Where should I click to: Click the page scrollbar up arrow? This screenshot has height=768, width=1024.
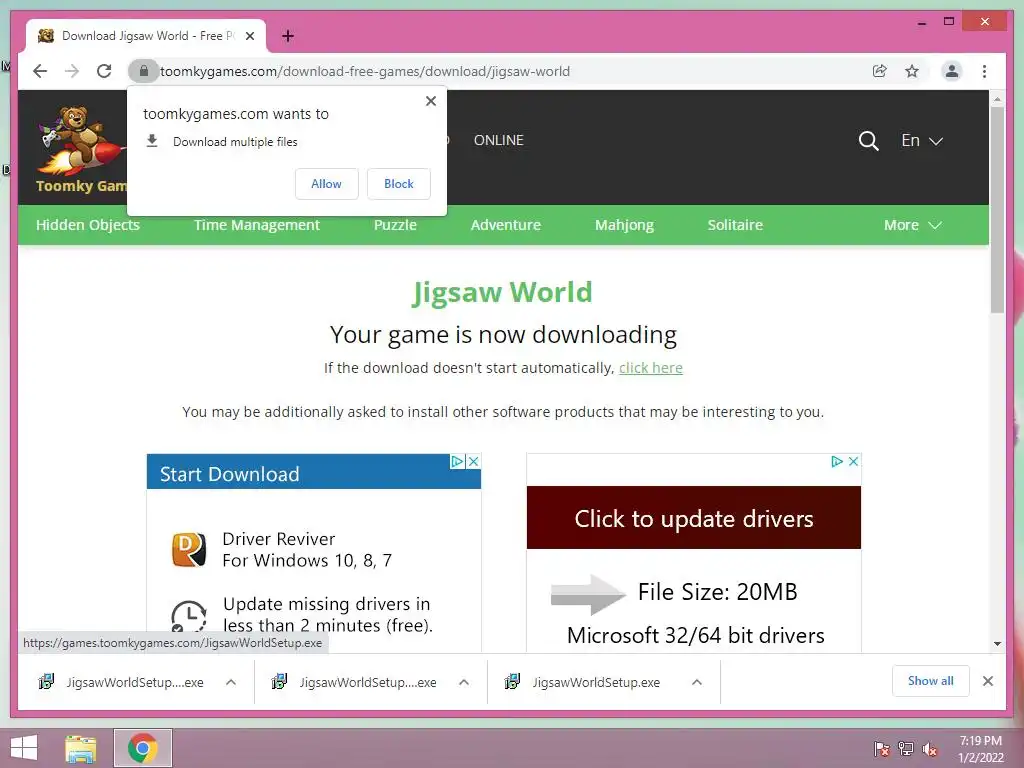(997, 99)
